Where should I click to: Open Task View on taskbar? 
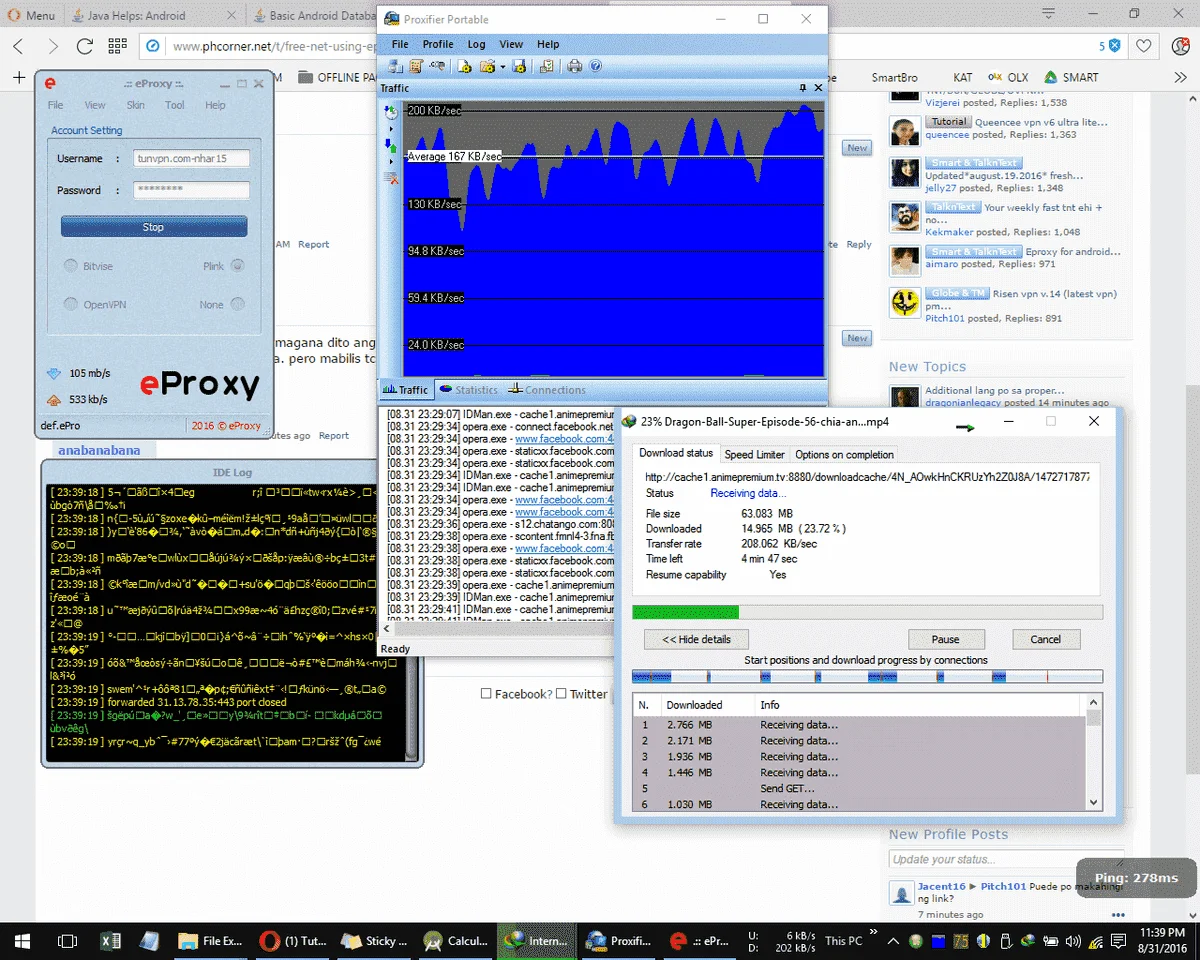pos(68,941)
